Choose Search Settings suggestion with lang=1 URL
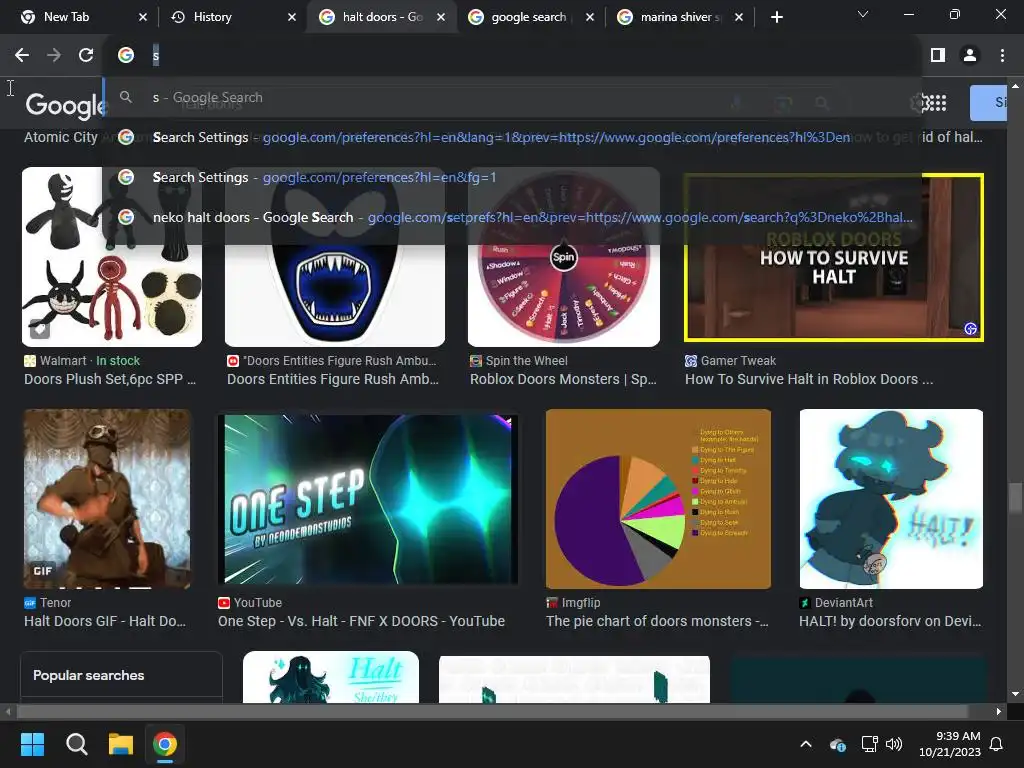Viewport: 1024px width, 768px height. (x=512, y=137)
